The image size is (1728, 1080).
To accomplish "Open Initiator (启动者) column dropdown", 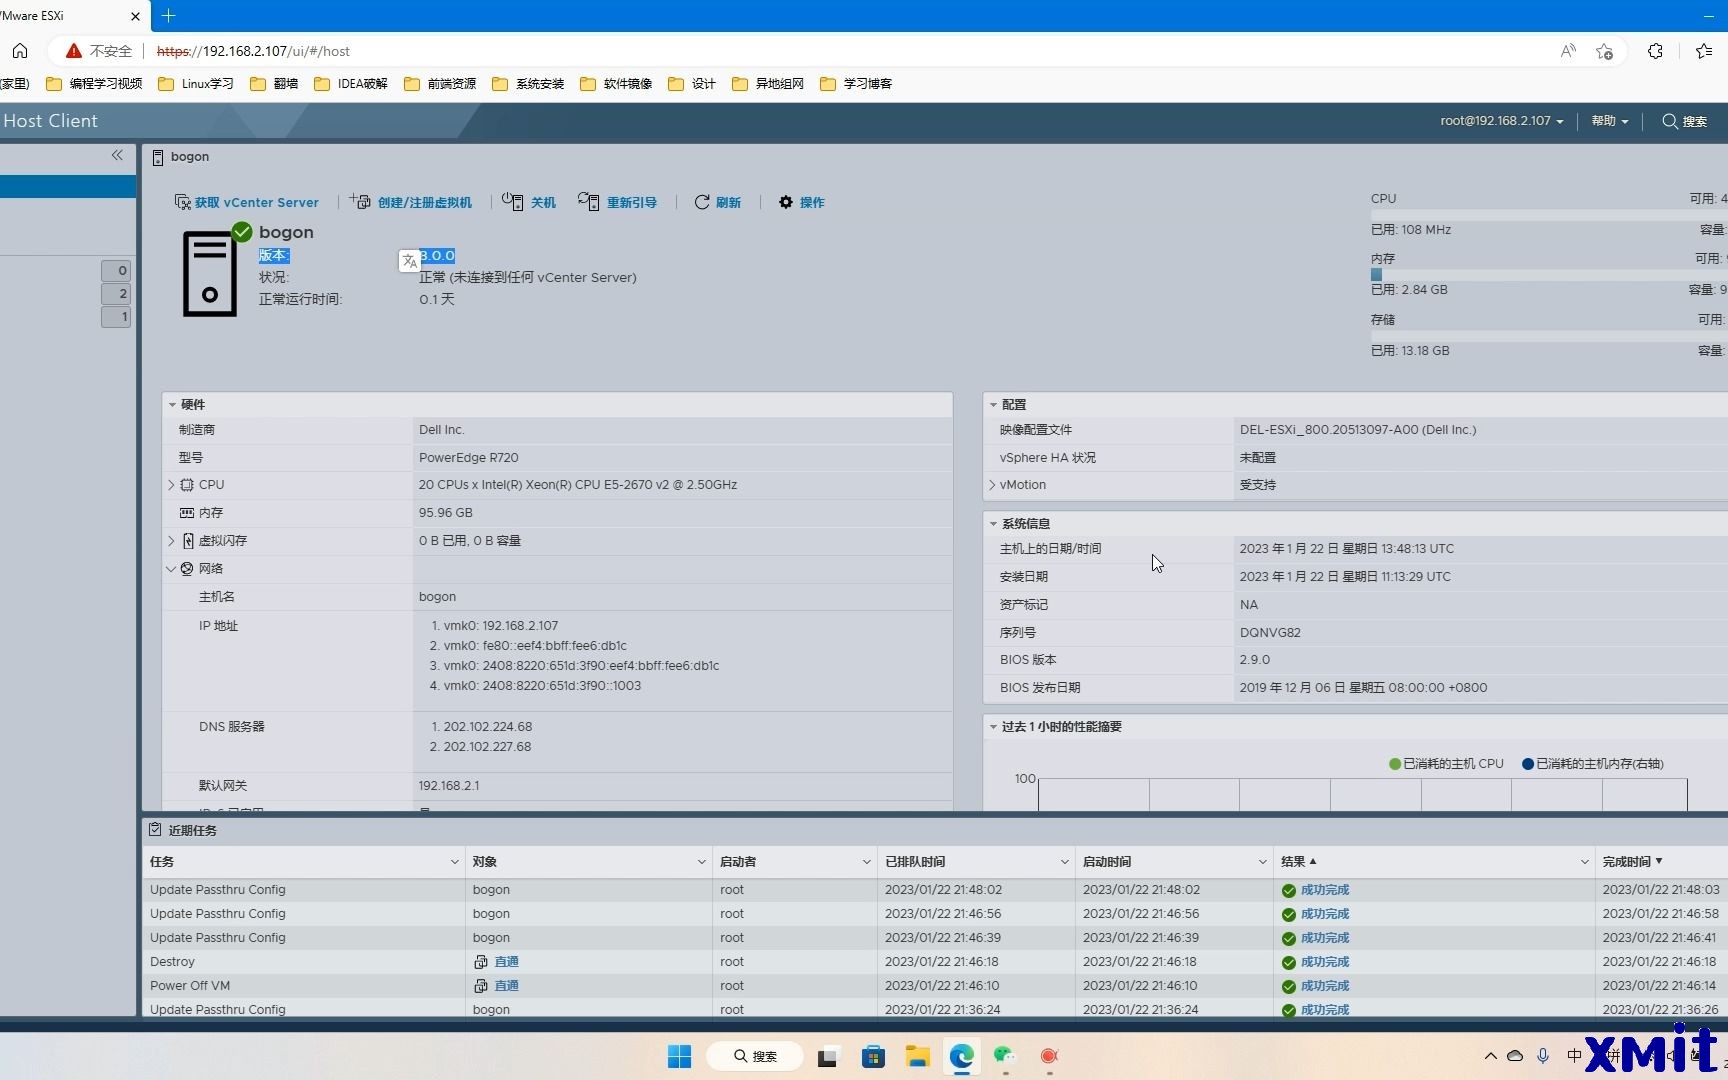I will click(866, 862).
